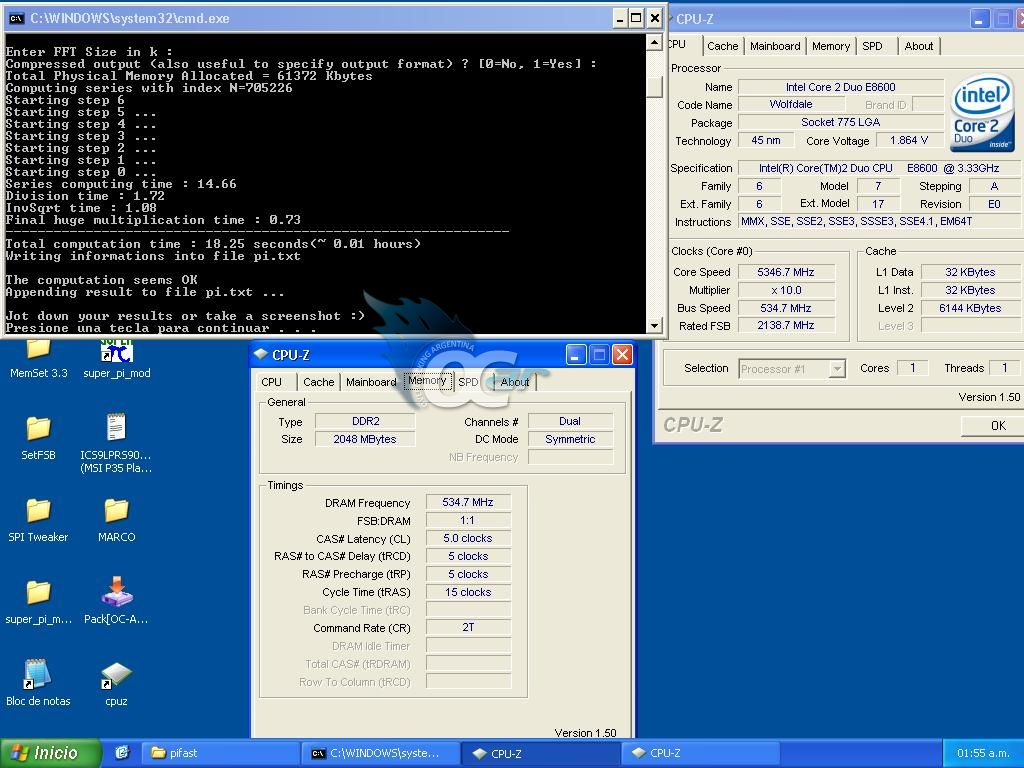The image size is (1024, 768).
Task: Click Total computation time line in cmd
Action: tap(213, 244)
